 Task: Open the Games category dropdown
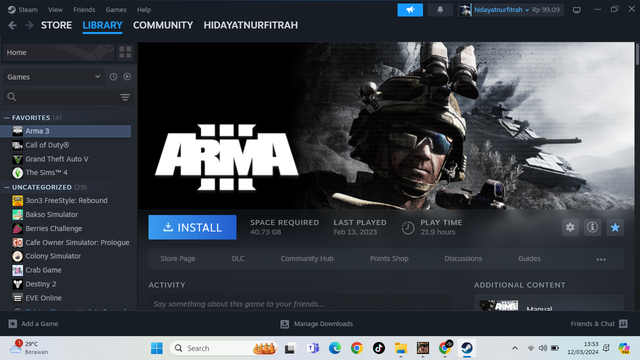pyautogui.click(x=53, y=77)
